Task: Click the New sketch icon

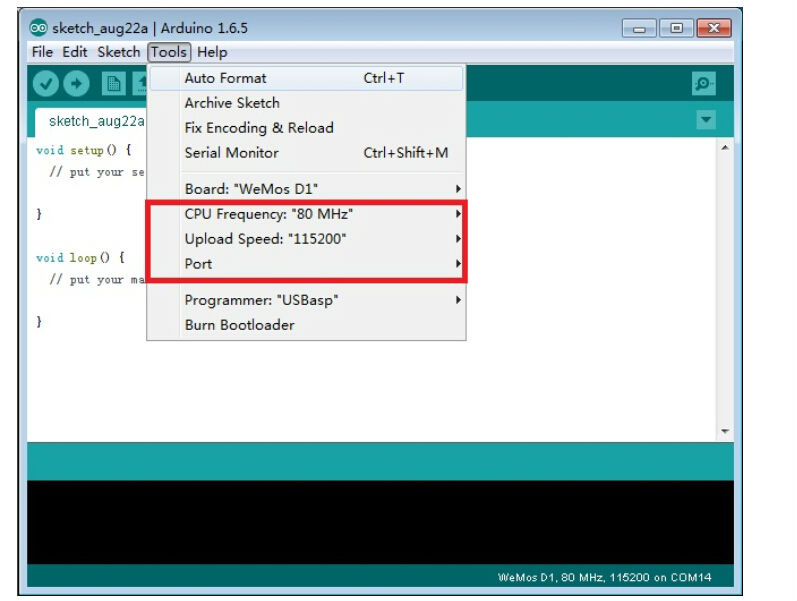Action: [x=114, y=84]
